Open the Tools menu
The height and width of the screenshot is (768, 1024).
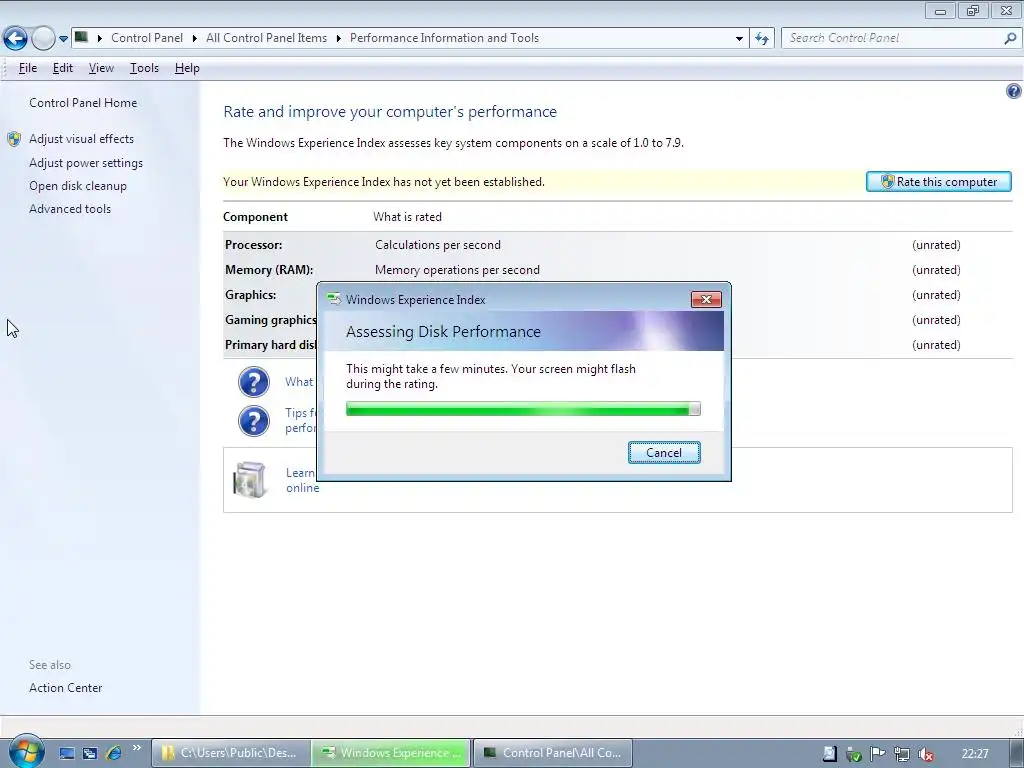[144, 68]
